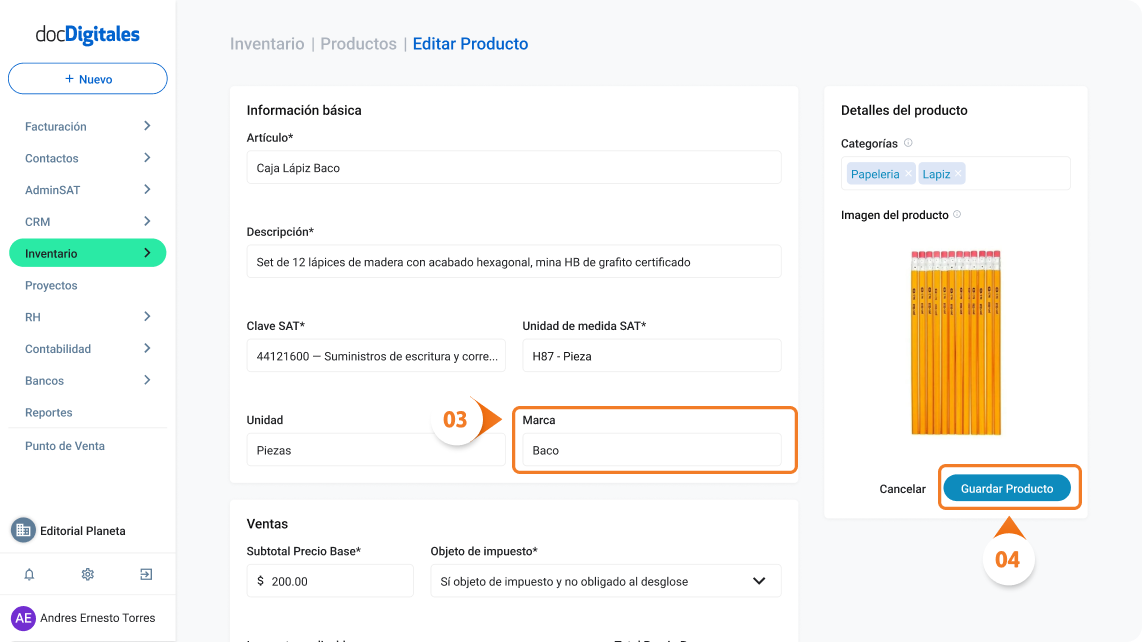Open notifications bell icon

coord(29,574)
